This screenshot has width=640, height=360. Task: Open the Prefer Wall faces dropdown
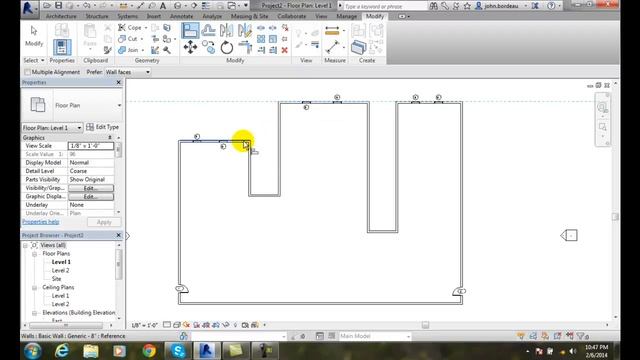[x=128, y=72]
